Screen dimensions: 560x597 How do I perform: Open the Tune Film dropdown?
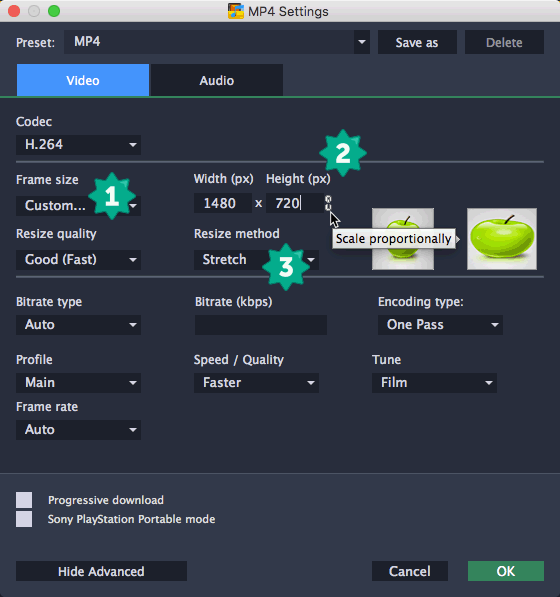coord(434,383)
